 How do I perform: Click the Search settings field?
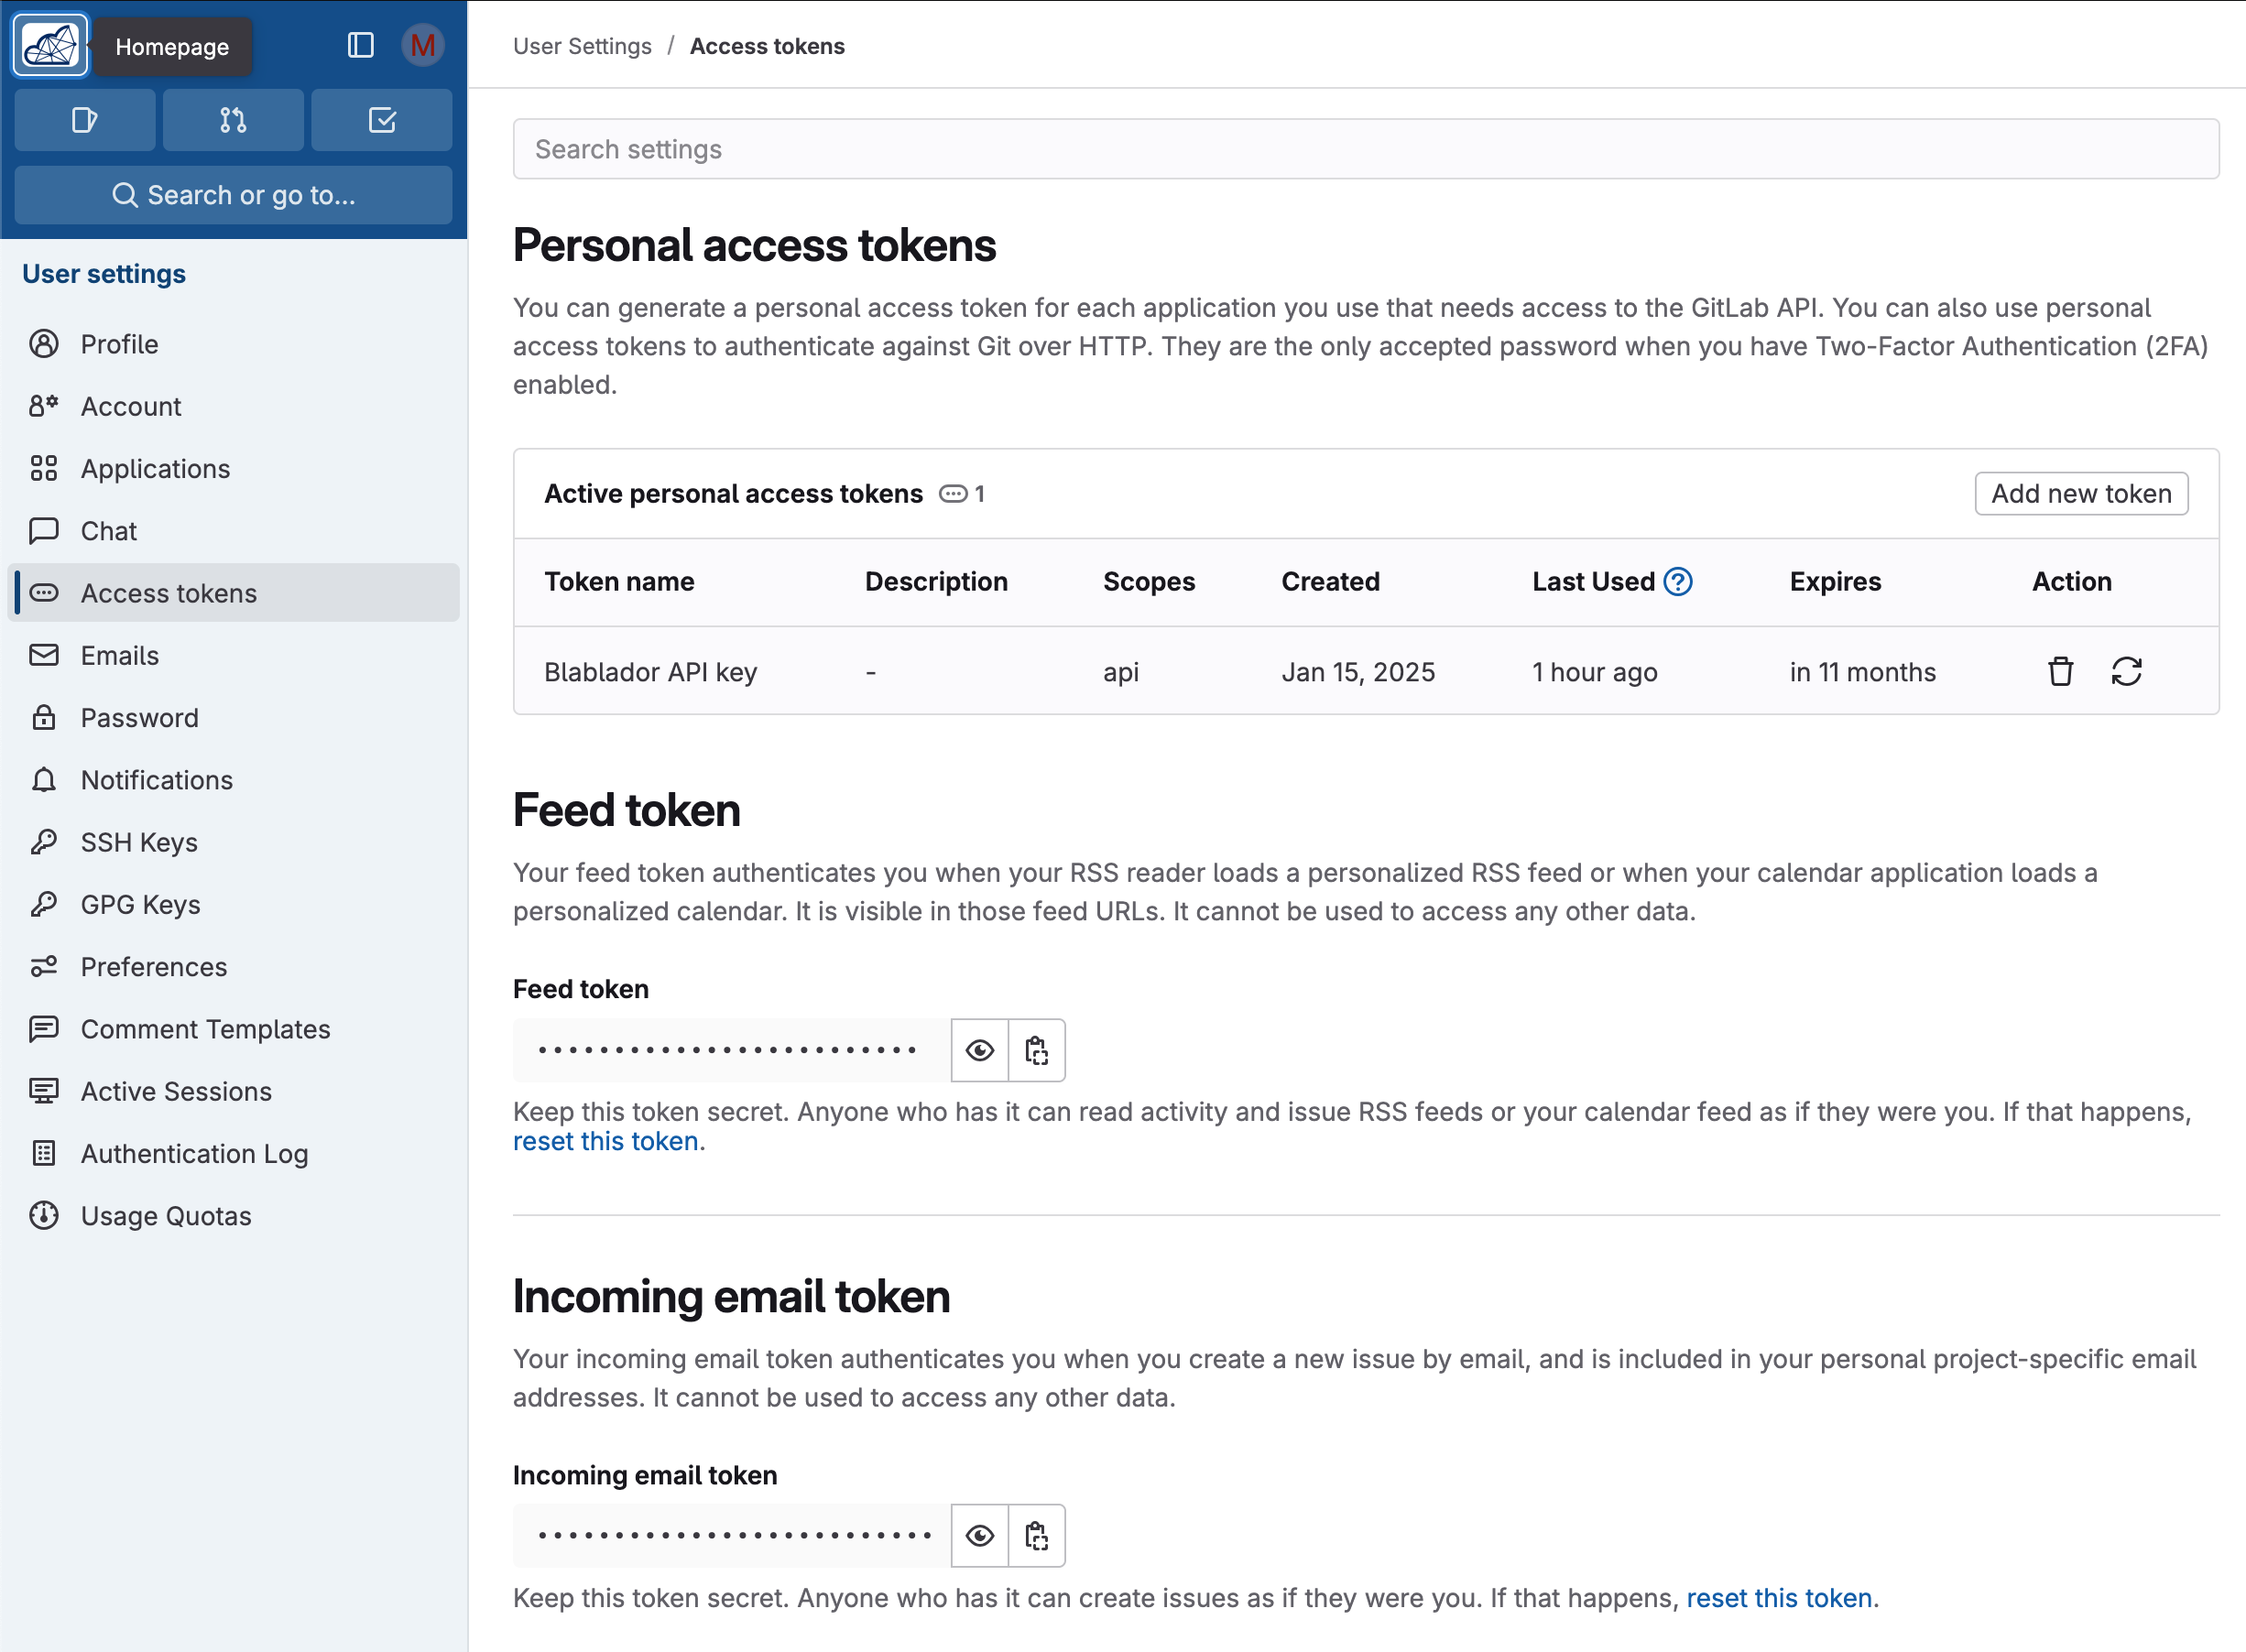[x=1365, y=149]
